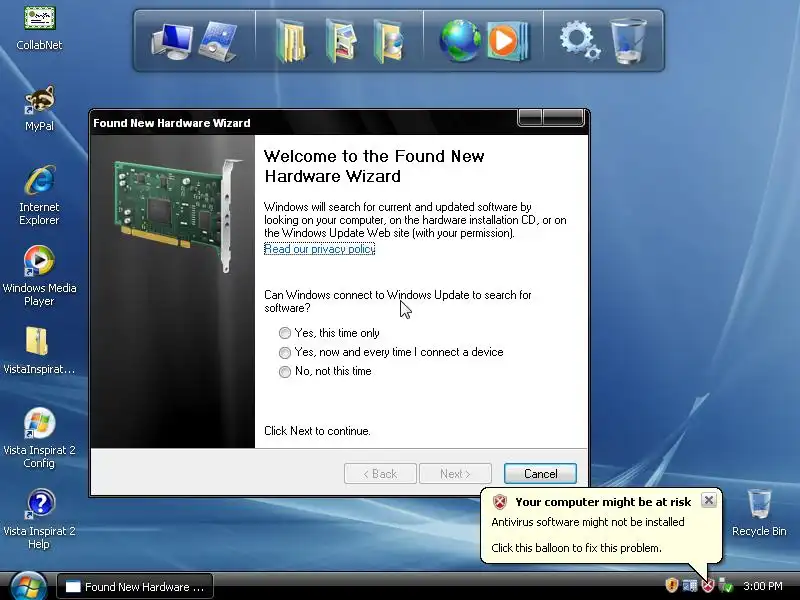800x600 pixels.
Task: Click the calculator-style tray icon
Action: point(690,586)
